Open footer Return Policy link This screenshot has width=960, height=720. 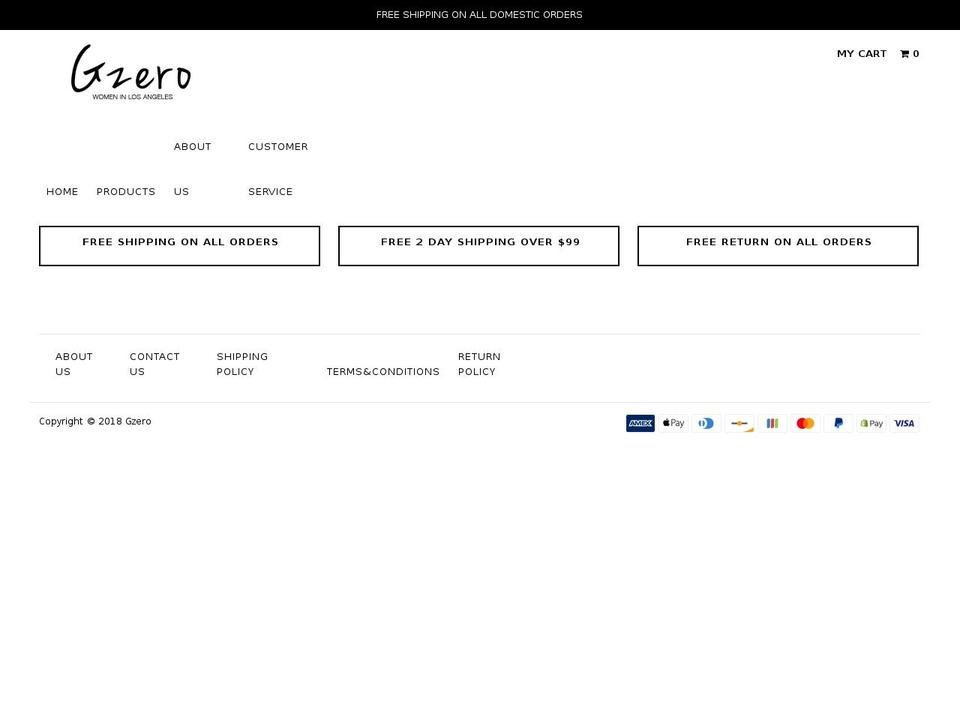coord(479,364)
